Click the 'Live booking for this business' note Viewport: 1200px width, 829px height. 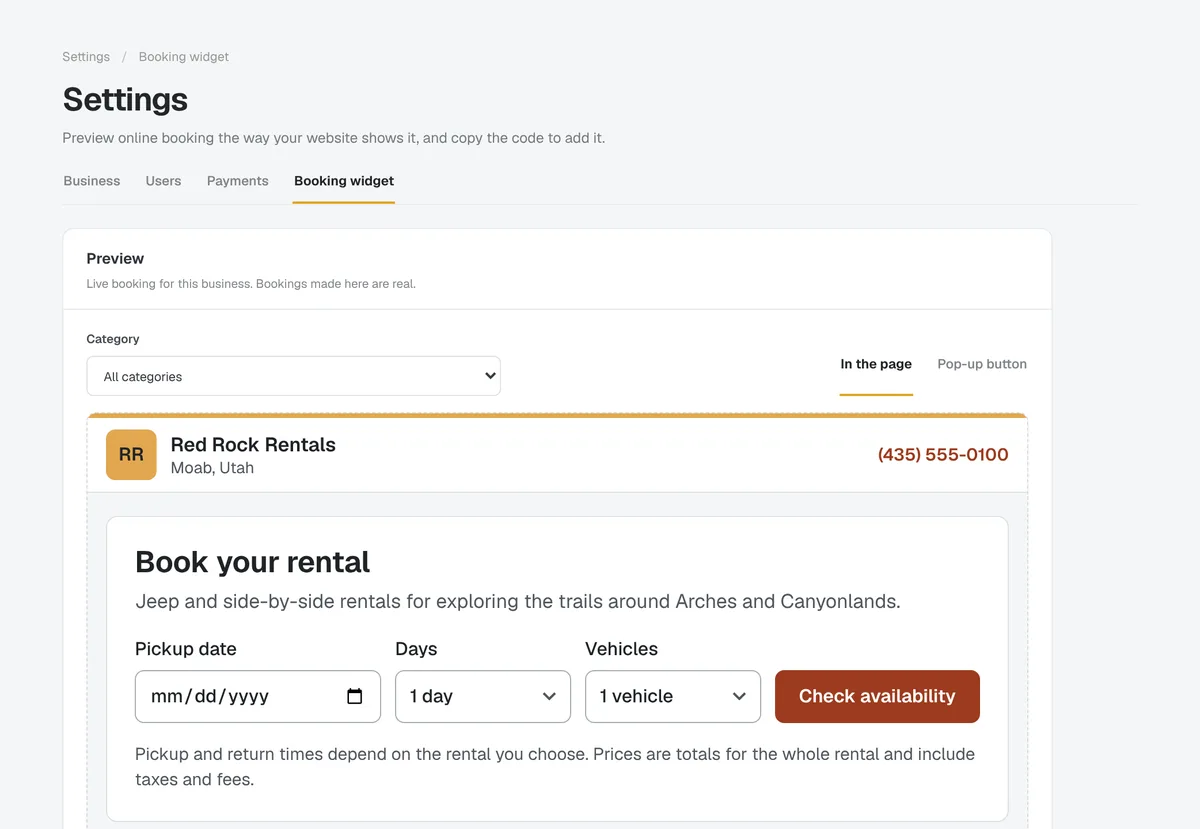tap(251, 284)
